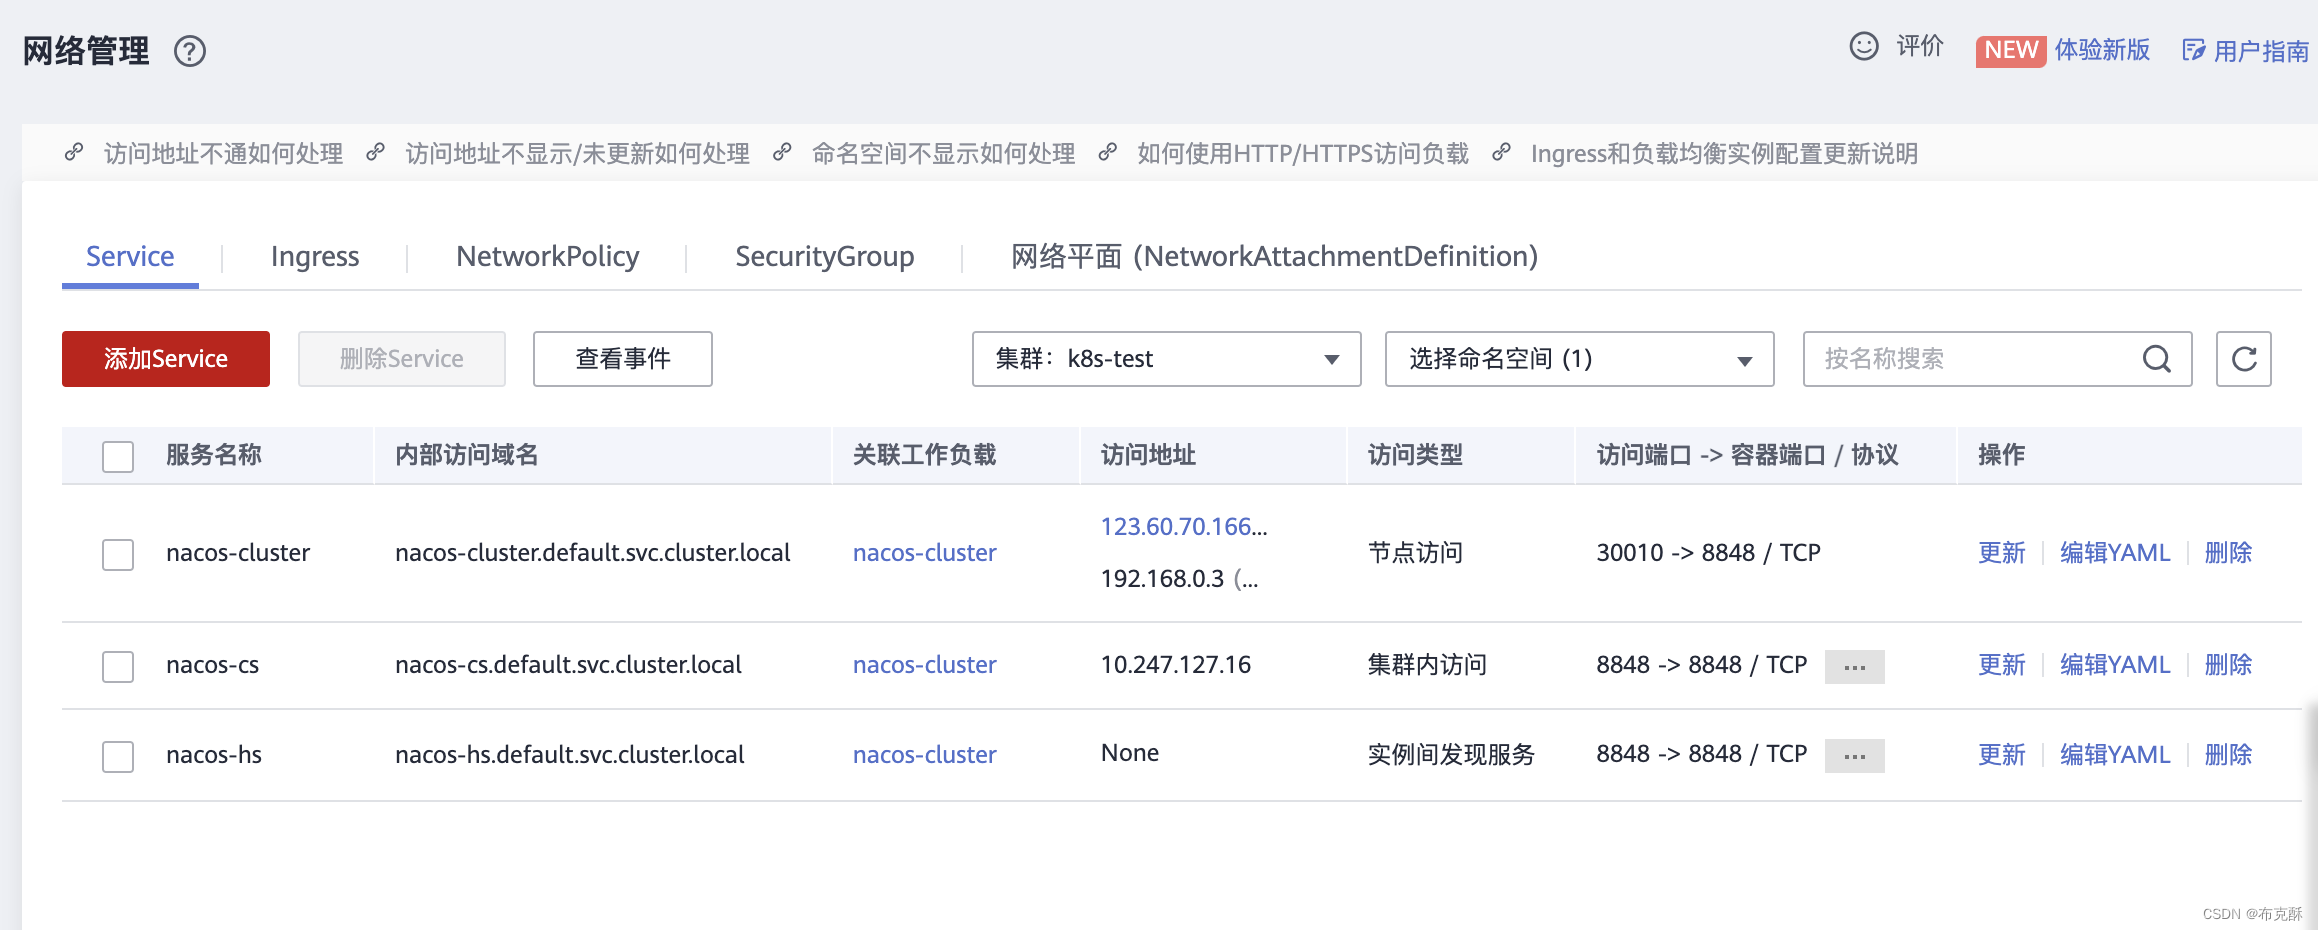Open 访问地址不通如何处理 help link

point(223,154)
